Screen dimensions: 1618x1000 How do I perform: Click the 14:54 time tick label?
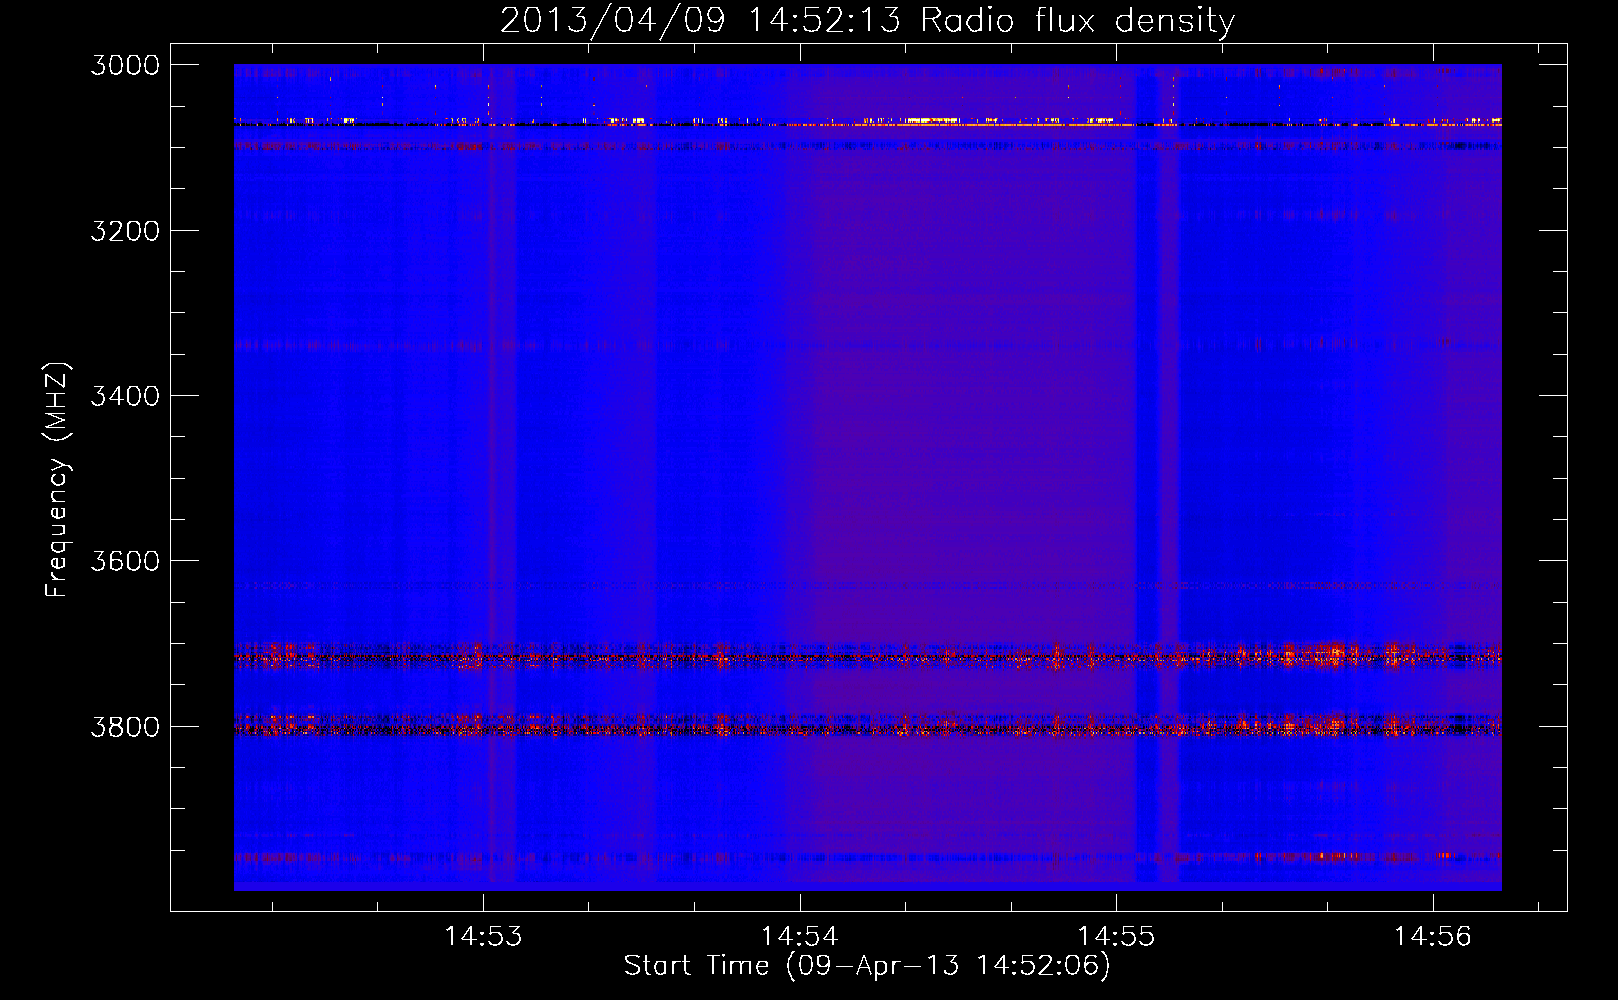(800, 936)
